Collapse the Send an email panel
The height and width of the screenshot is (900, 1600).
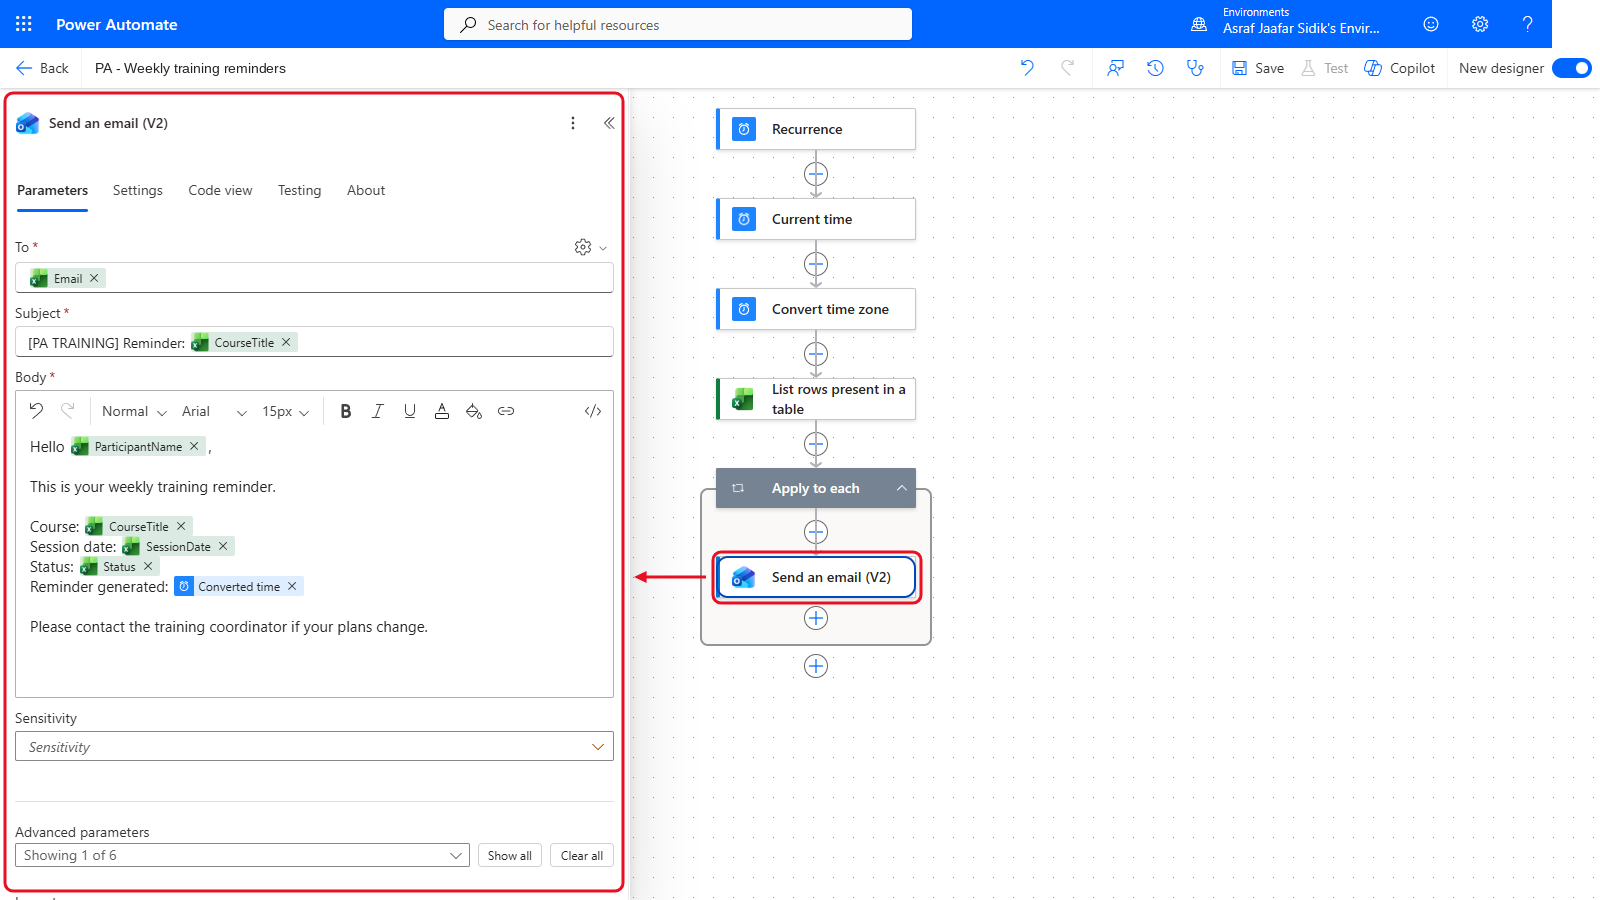tap(609, 123)
